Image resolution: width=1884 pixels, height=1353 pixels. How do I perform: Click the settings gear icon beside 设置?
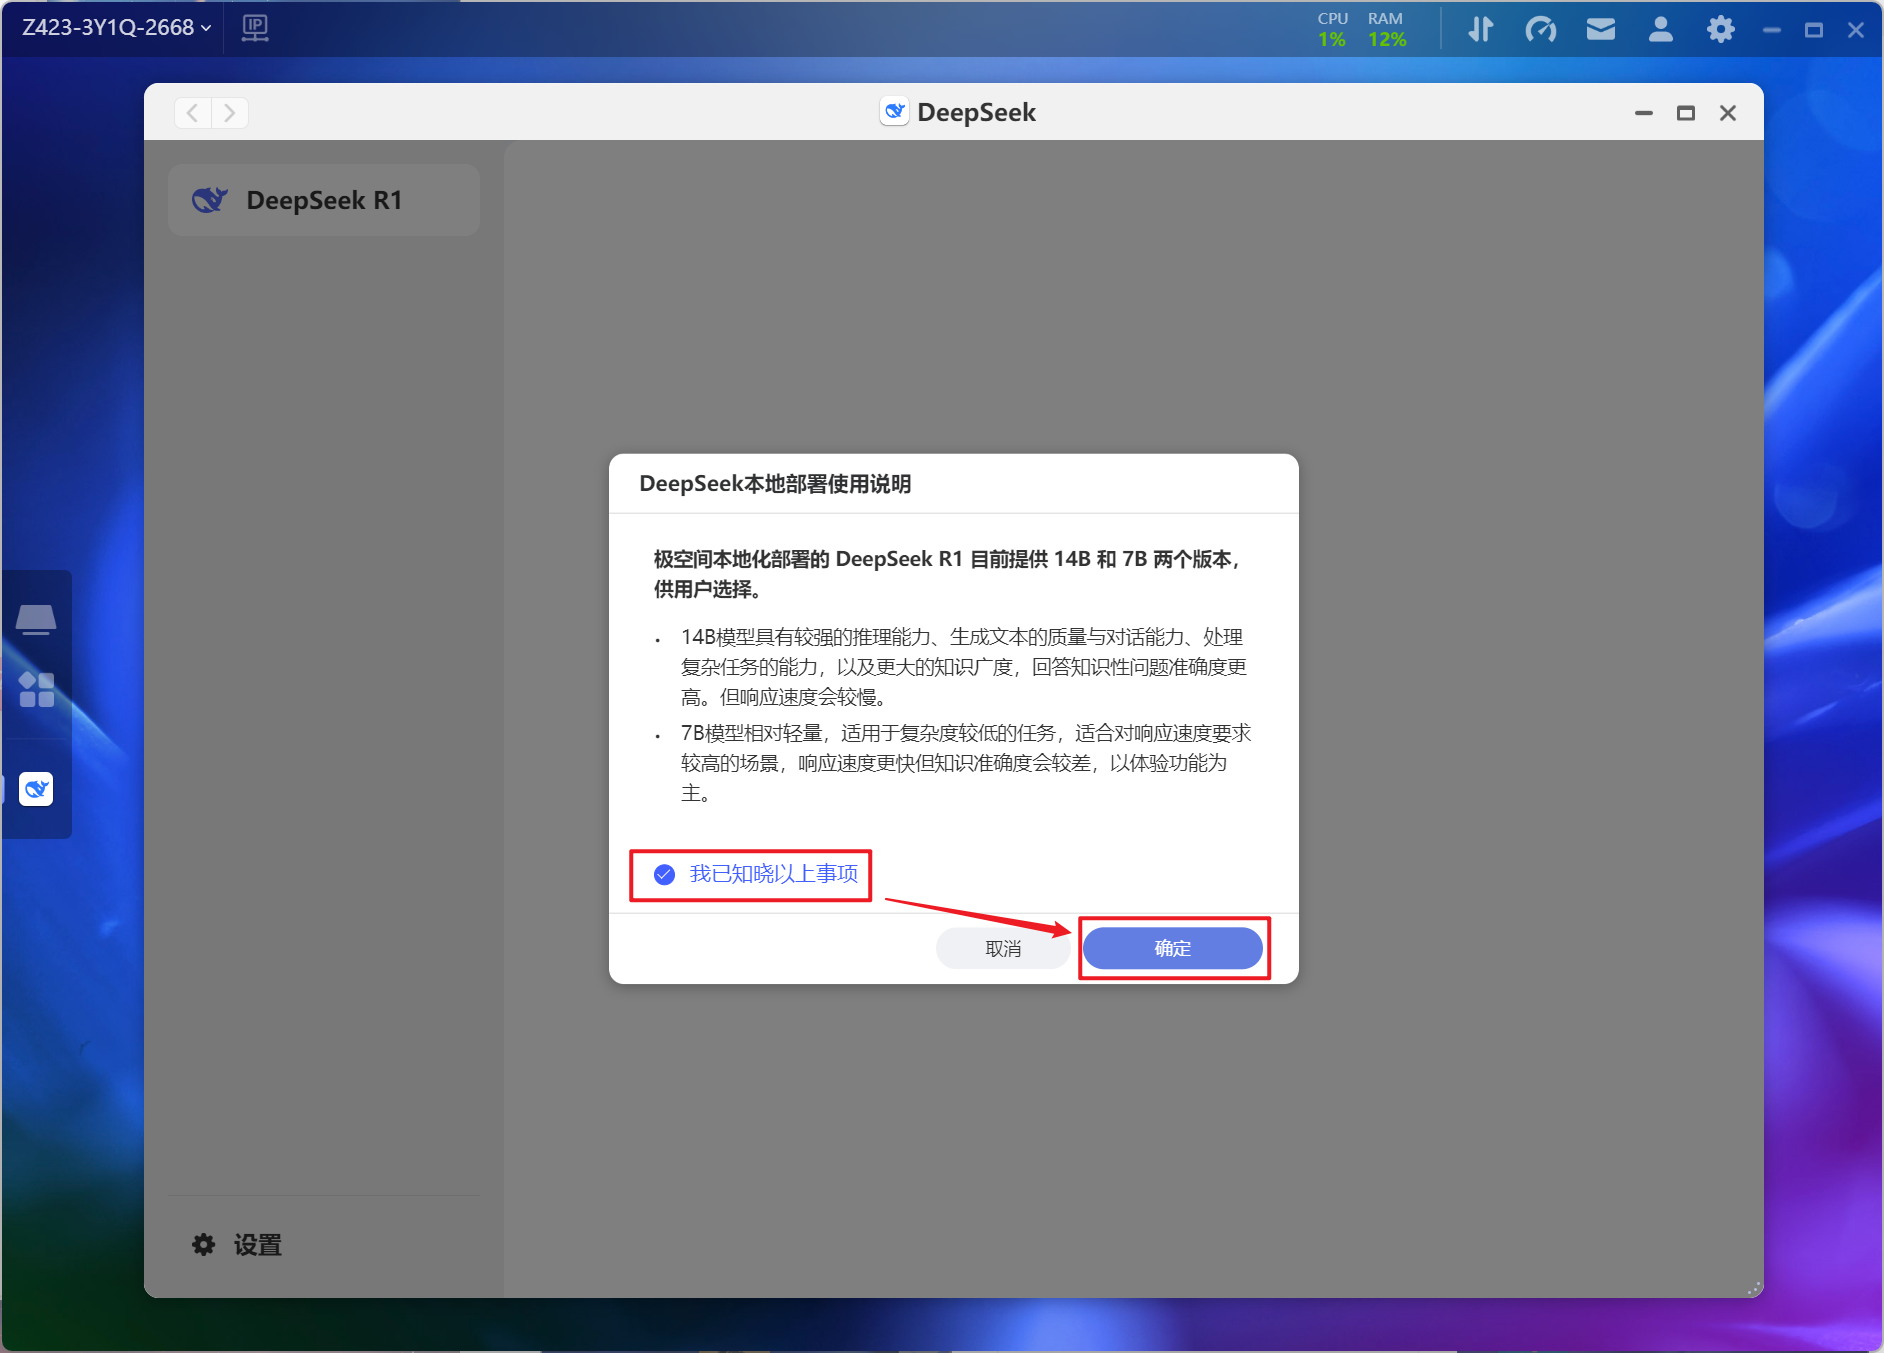(x=203, y=1245)
